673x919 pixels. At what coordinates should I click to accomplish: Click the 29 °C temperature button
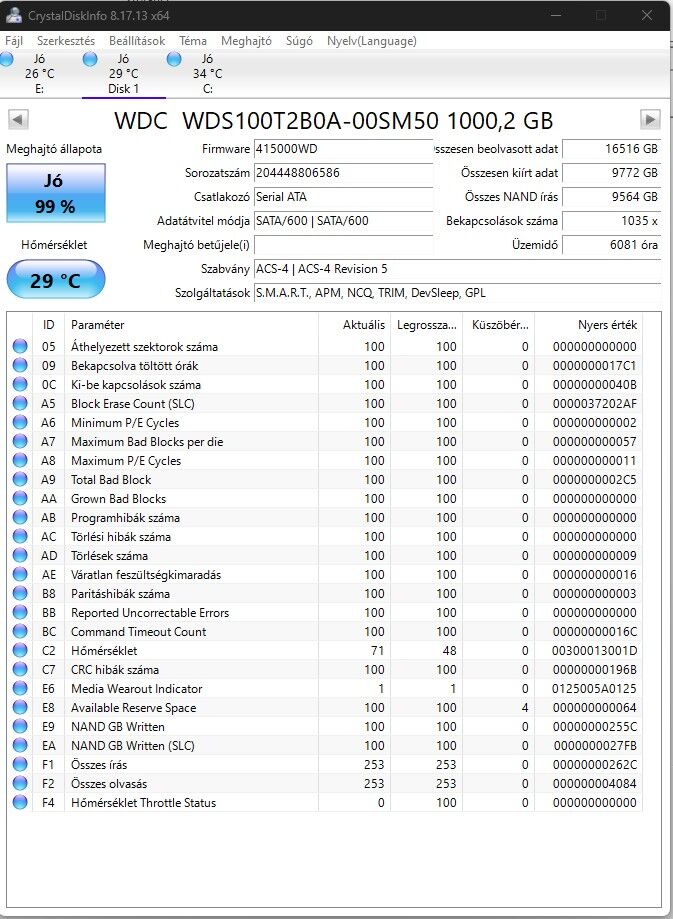click(x=56, y=280)
